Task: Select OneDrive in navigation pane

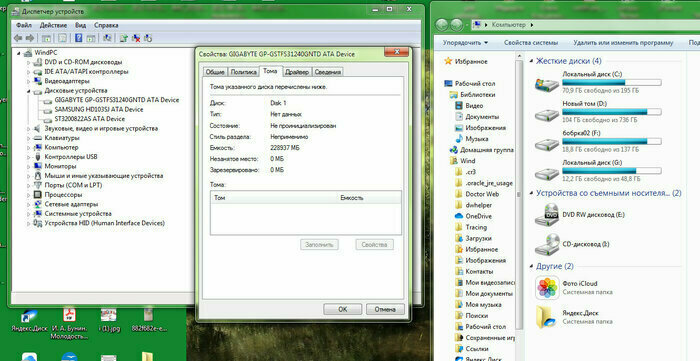Action: click(x=473, y=216)
